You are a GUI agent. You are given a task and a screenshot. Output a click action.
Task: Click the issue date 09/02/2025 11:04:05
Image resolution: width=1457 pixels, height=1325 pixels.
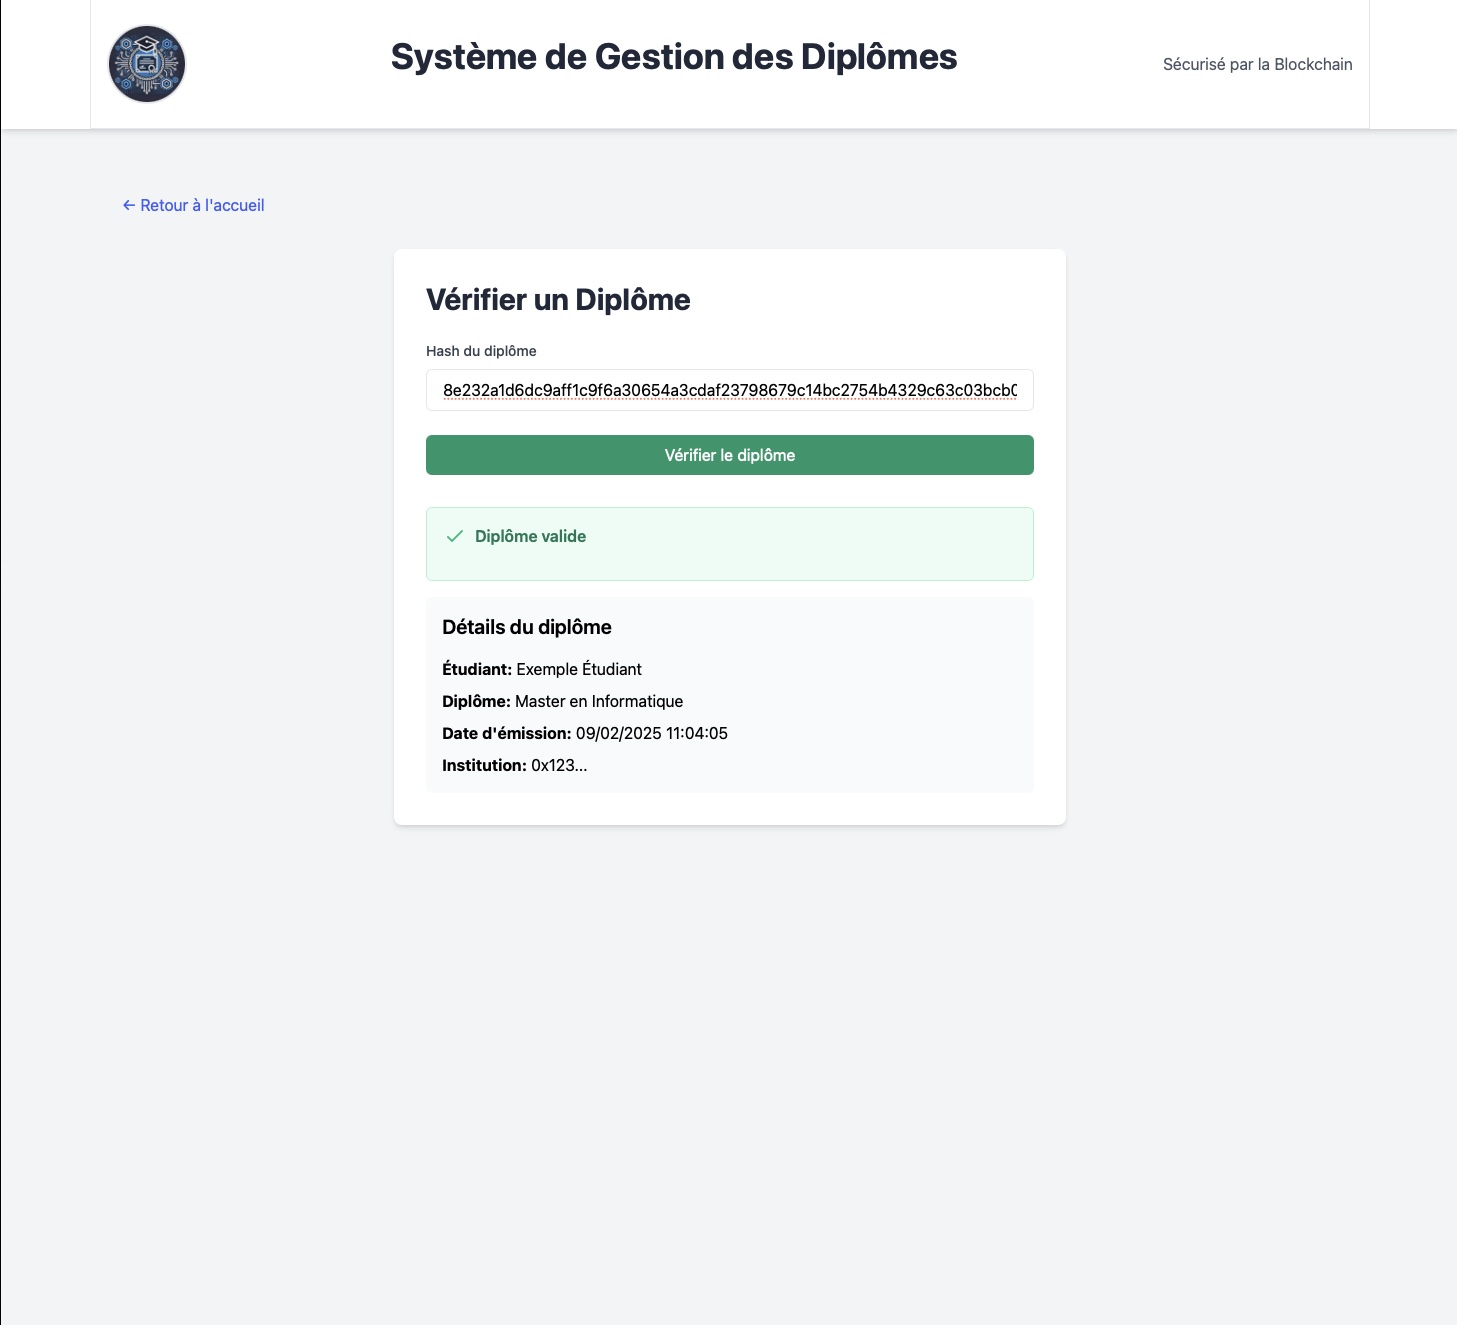pyautogui.click(x=651, y=733)
